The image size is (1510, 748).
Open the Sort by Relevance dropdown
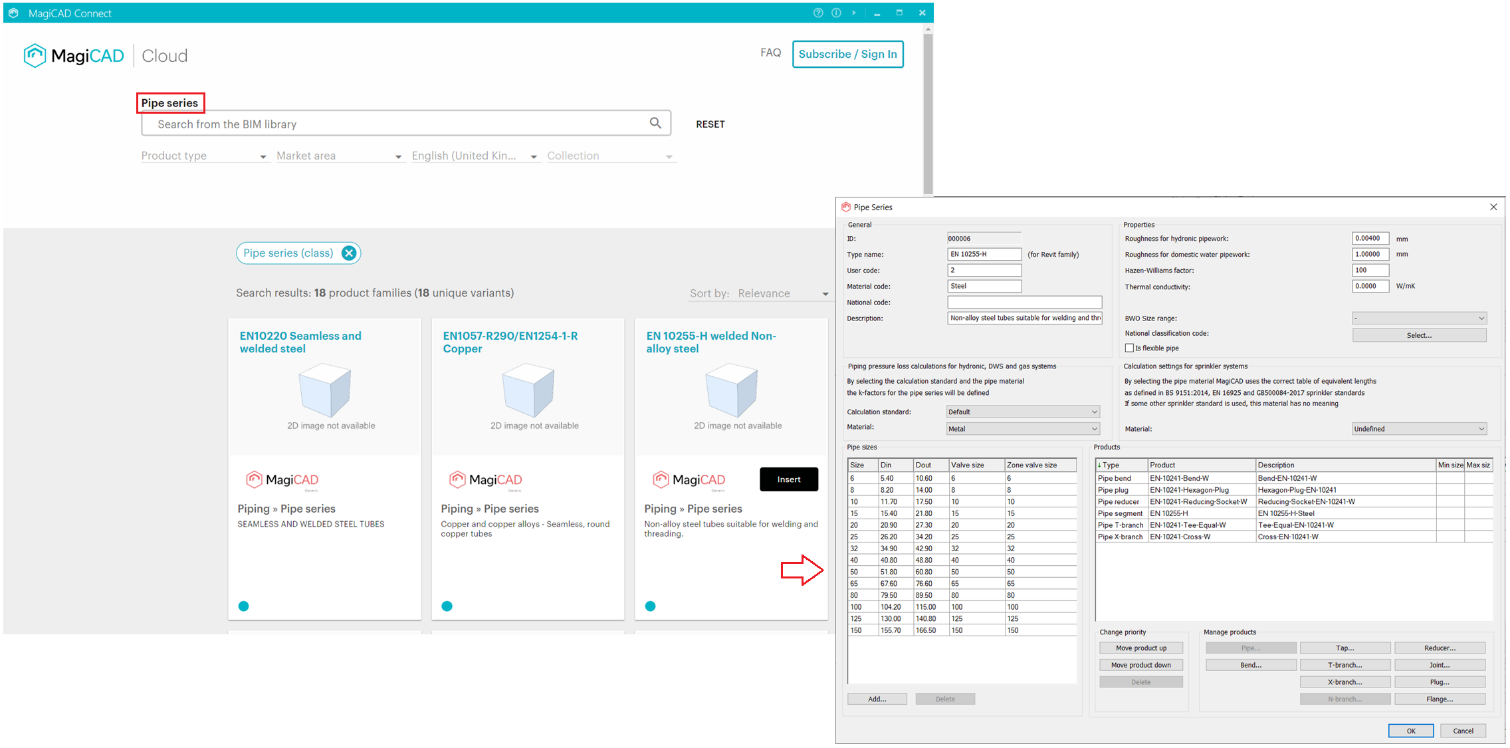(760, 294)
